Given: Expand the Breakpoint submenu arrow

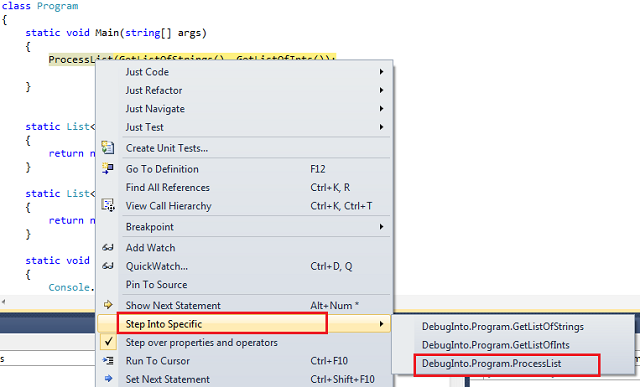Looking at the screenshot, I should (x=381, y=227).
